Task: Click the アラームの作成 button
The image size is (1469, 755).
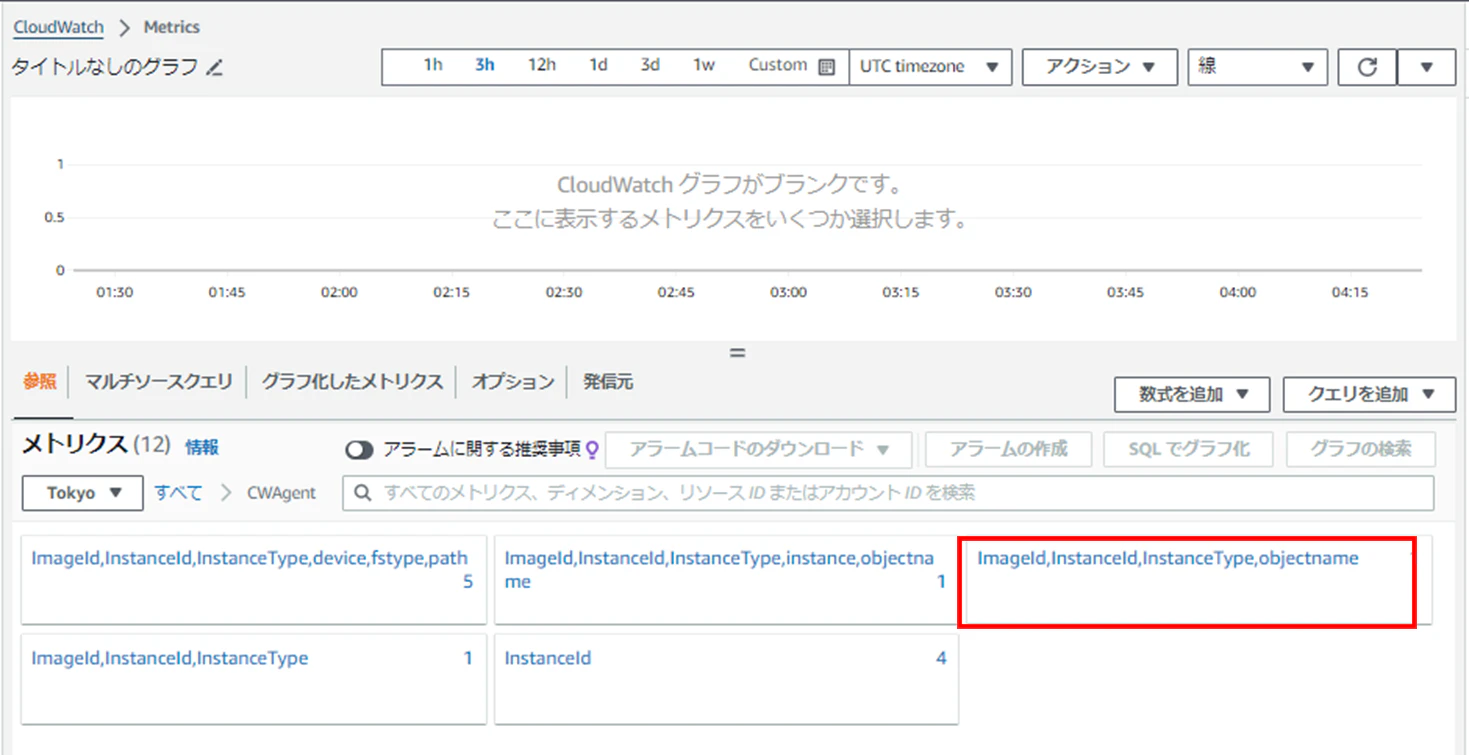Action: (x=1009, y=450)
